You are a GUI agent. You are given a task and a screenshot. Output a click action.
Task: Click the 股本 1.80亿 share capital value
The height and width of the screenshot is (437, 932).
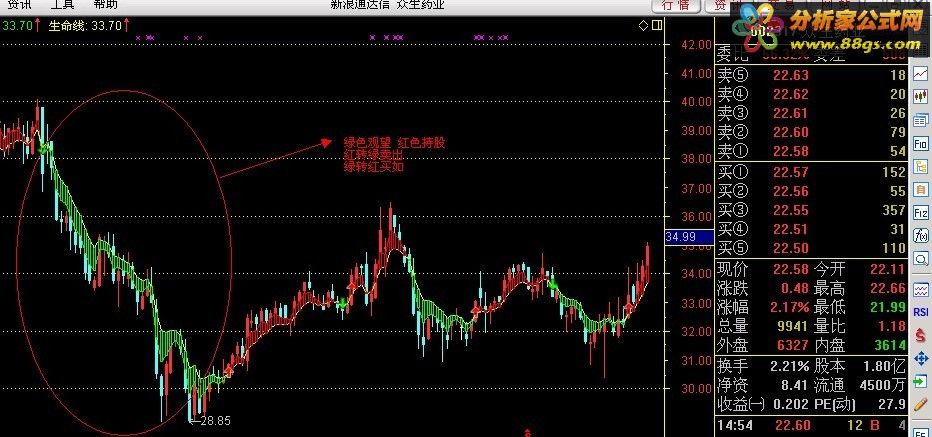click(x=882, y=366)
